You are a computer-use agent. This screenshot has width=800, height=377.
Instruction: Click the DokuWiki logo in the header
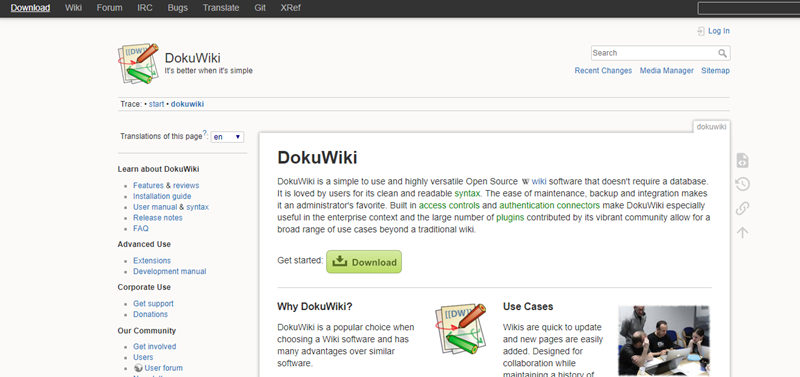click(138, 63)
